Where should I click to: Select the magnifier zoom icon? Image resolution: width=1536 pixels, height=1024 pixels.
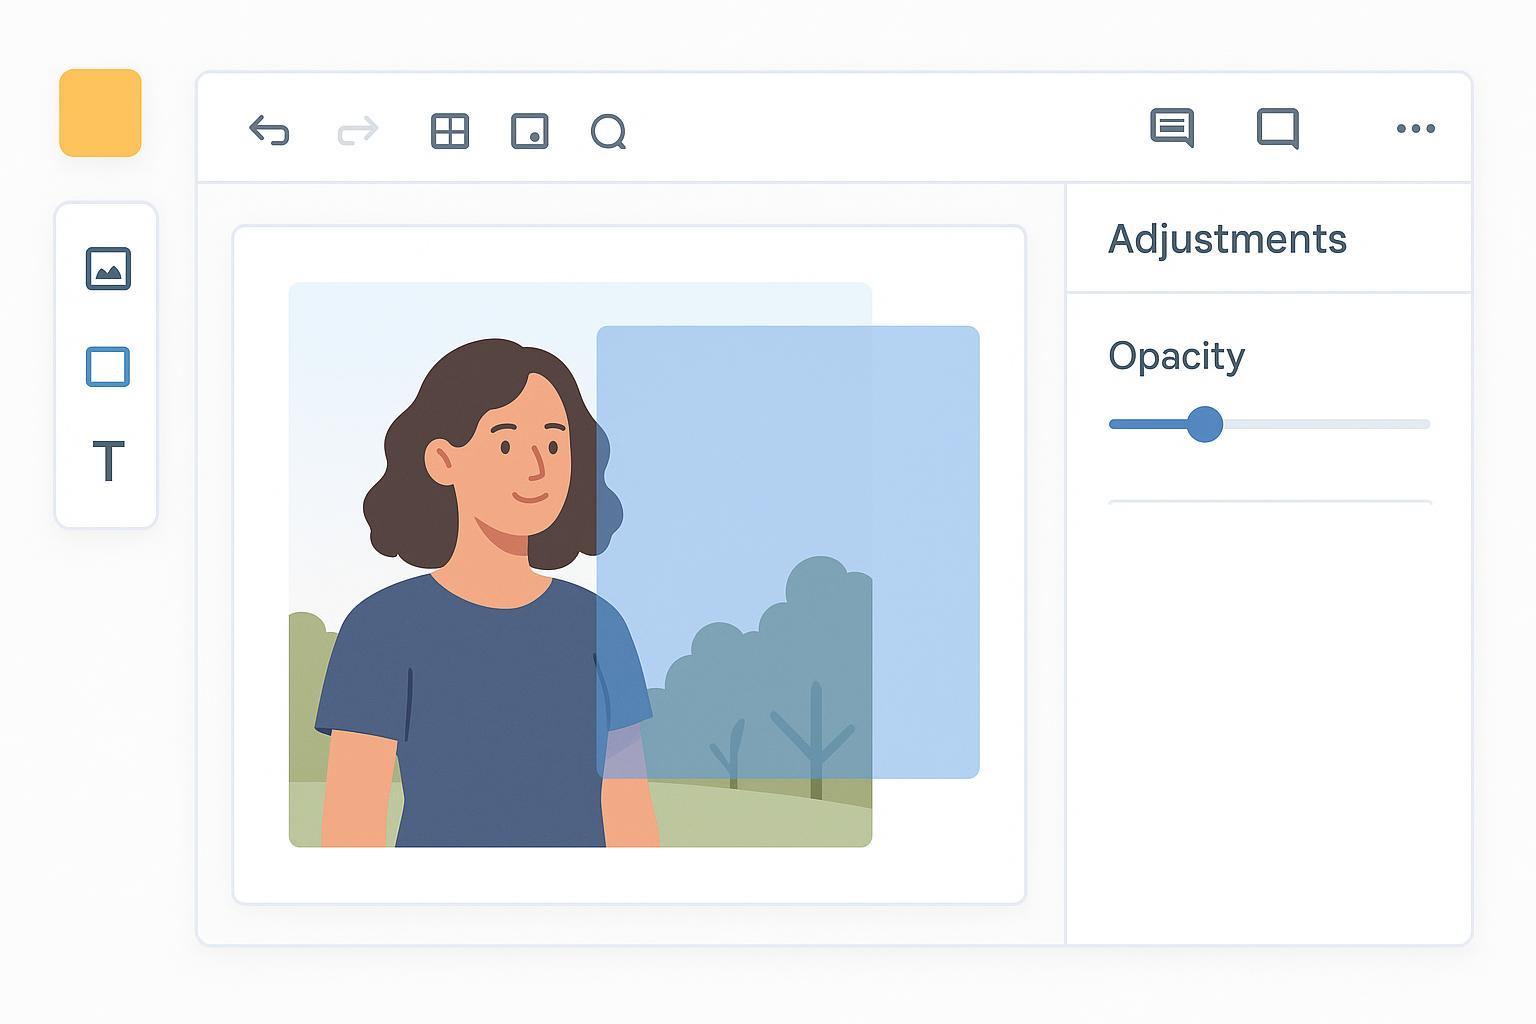coord(608,131)
